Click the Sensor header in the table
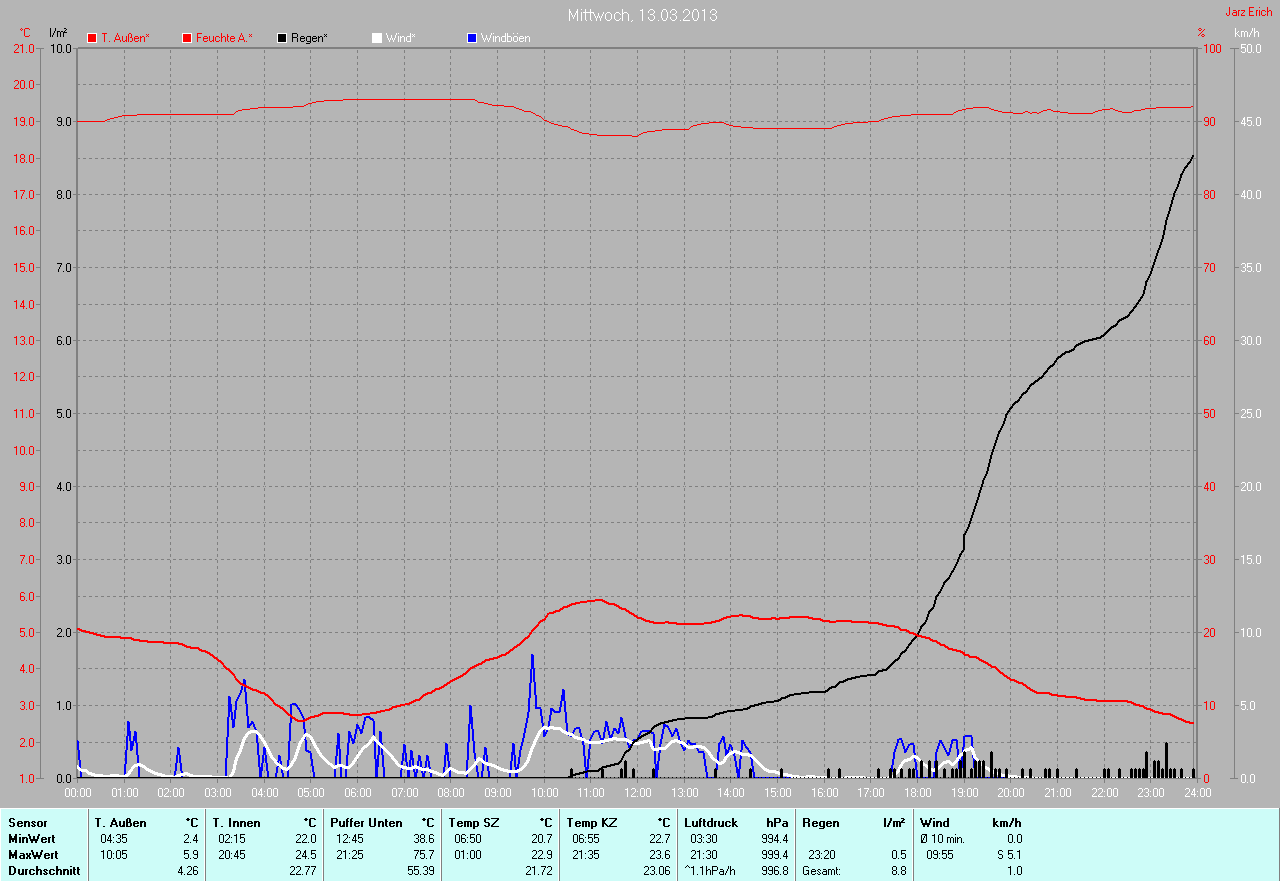This screenshot has height=881, width=1280. pyautogui.click(x=27, y=823)
